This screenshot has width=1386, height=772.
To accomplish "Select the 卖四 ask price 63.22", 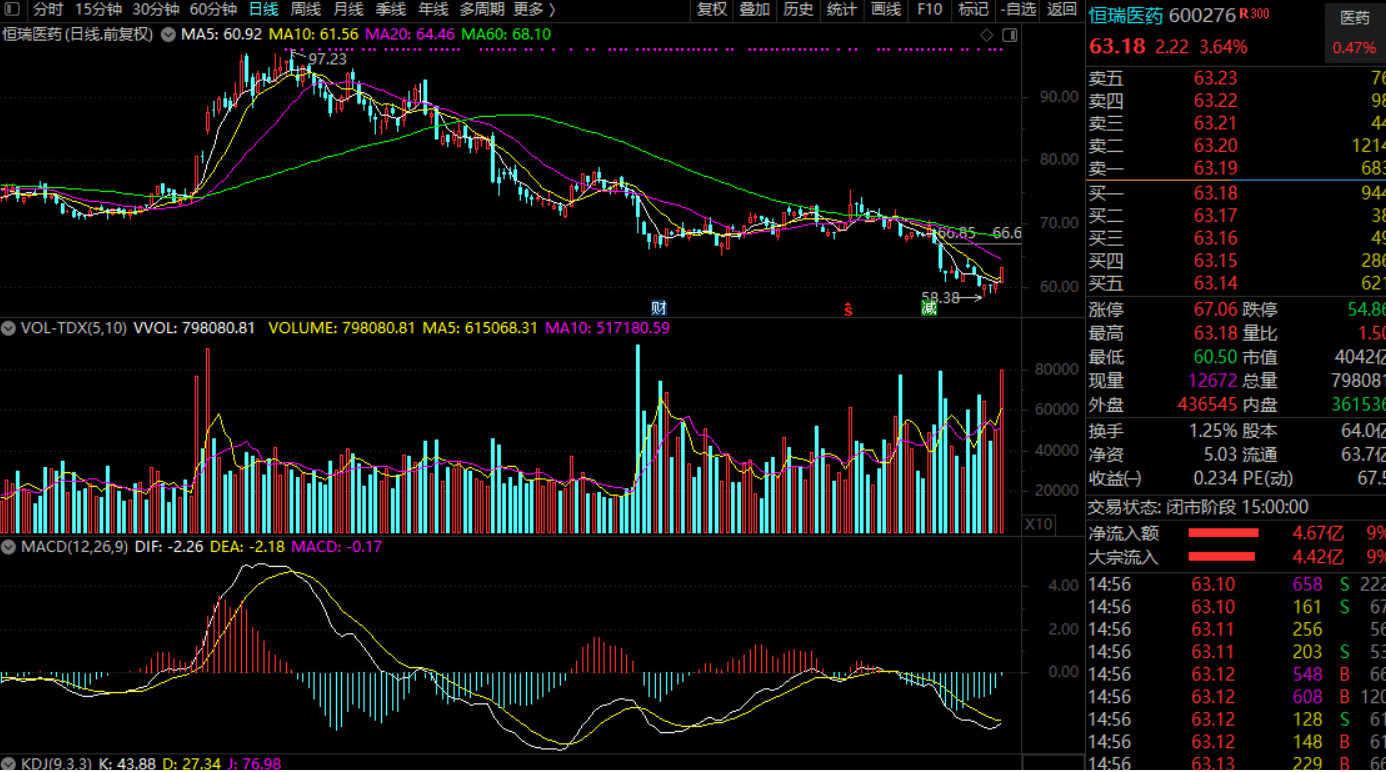I will 1215,101.
